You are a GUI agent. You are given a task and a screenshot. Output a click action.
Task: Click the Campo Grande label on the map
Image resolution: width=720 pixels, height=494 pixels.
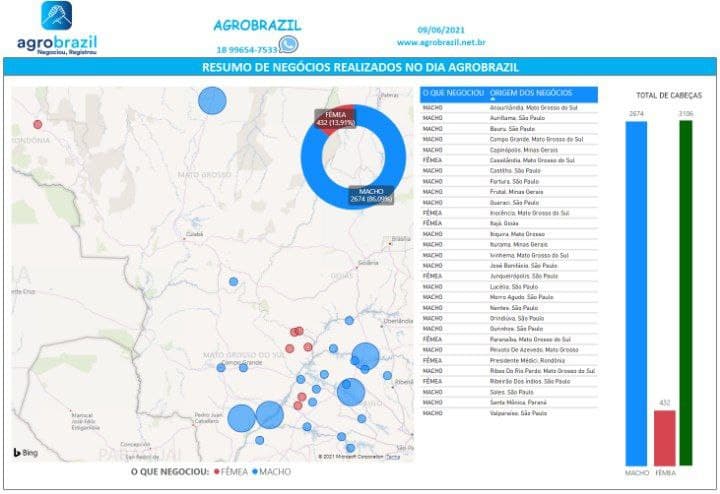click(x=242, y=362)
